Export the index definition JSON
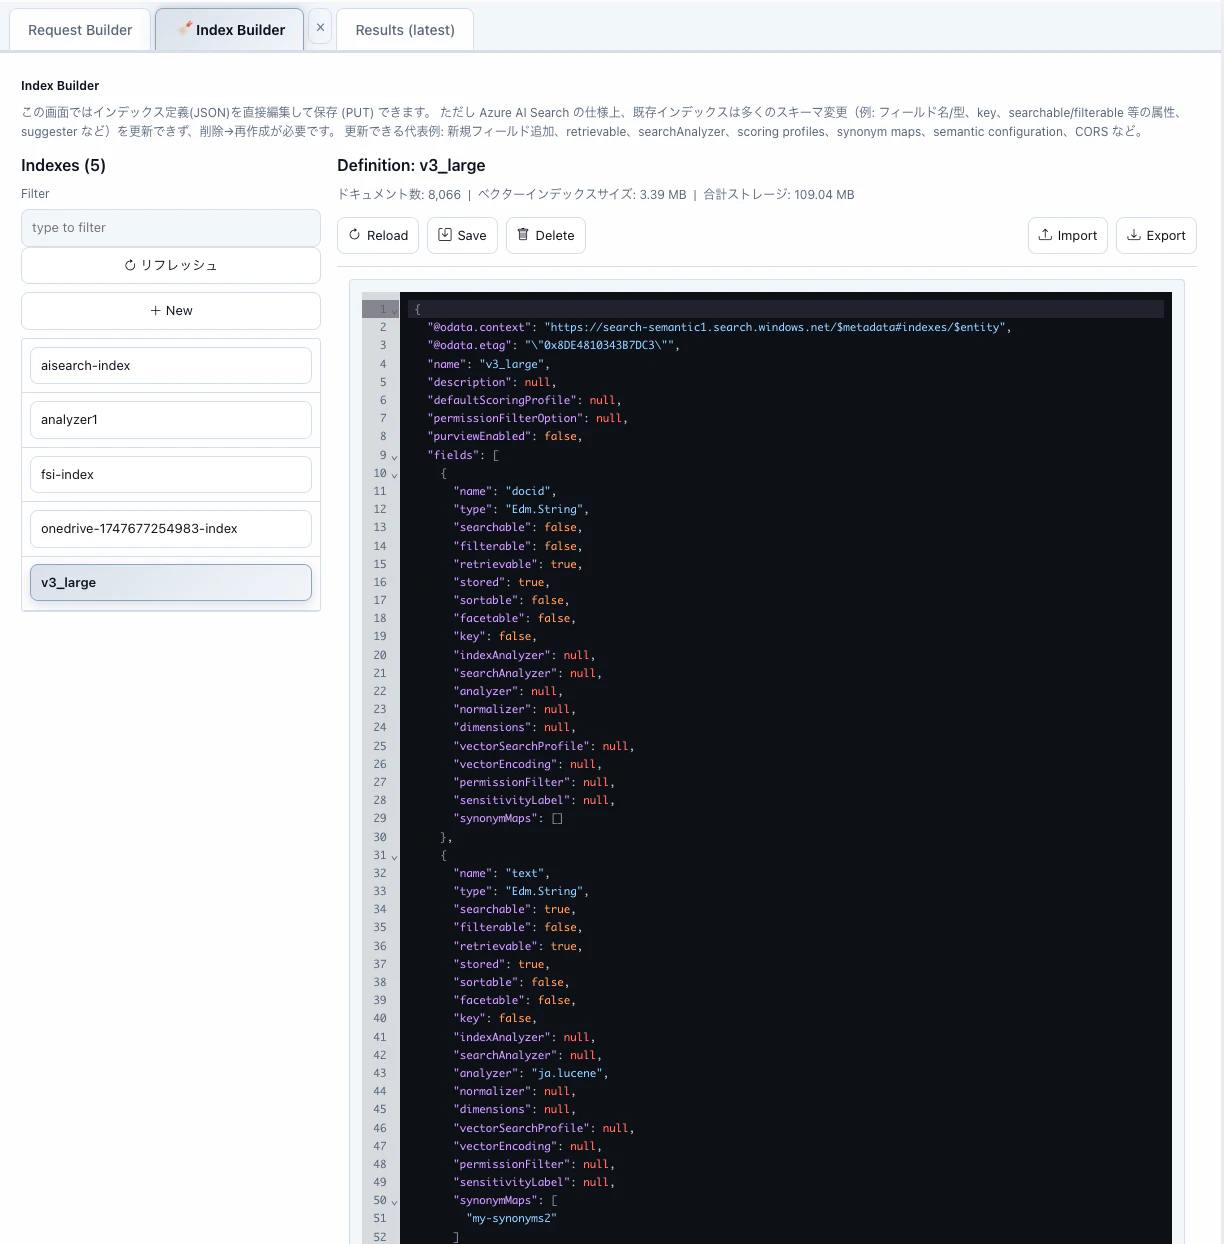Image resolution: width=1224 pixels, height=1244 pixels. tap(1156, 235)
